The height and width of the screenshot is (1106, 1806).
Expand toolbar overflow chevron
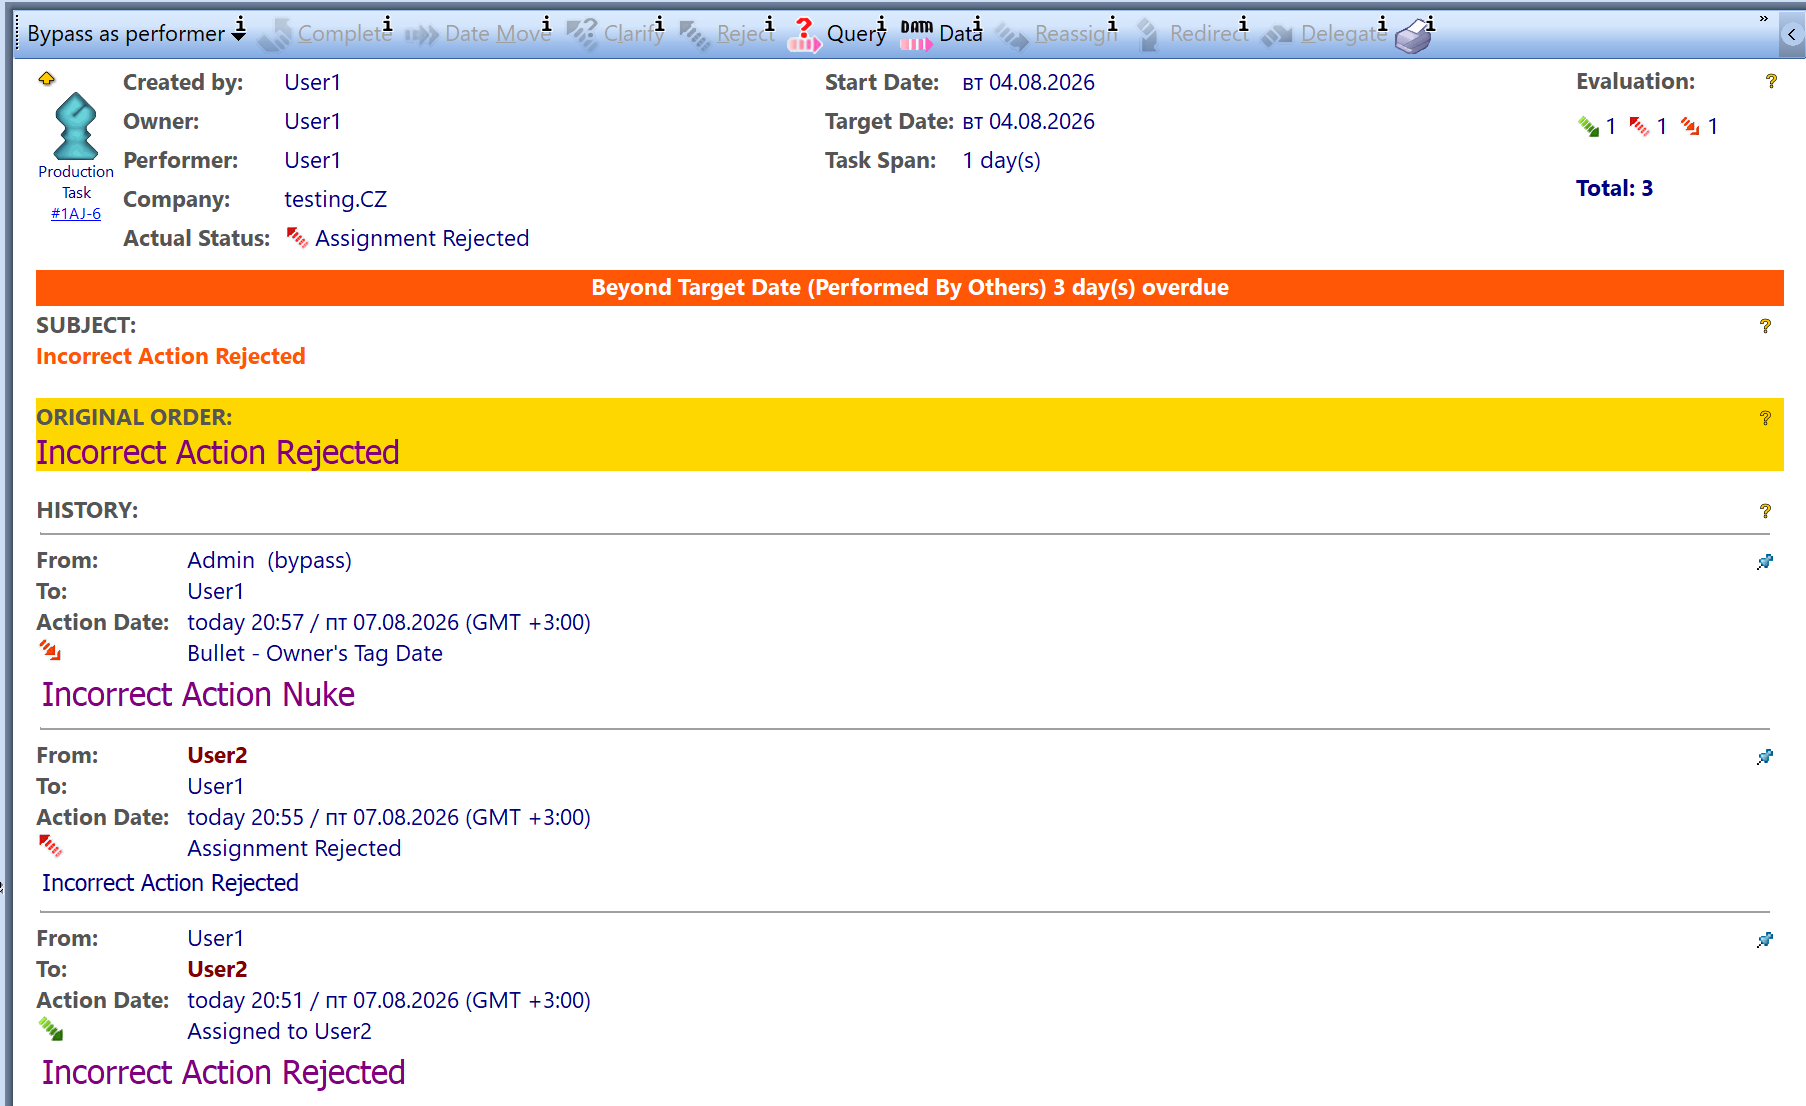(1763, 19)
